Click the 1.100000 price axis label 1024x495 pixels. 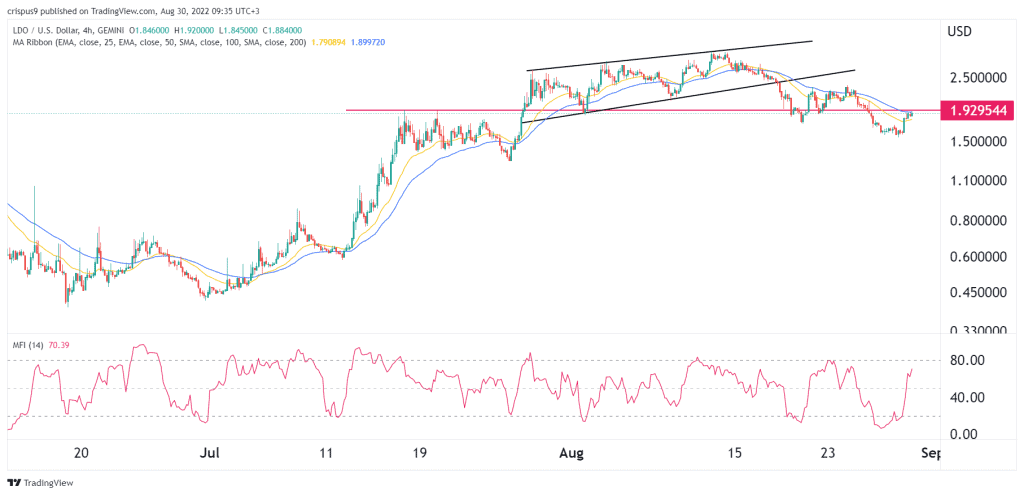pos(976,181)
